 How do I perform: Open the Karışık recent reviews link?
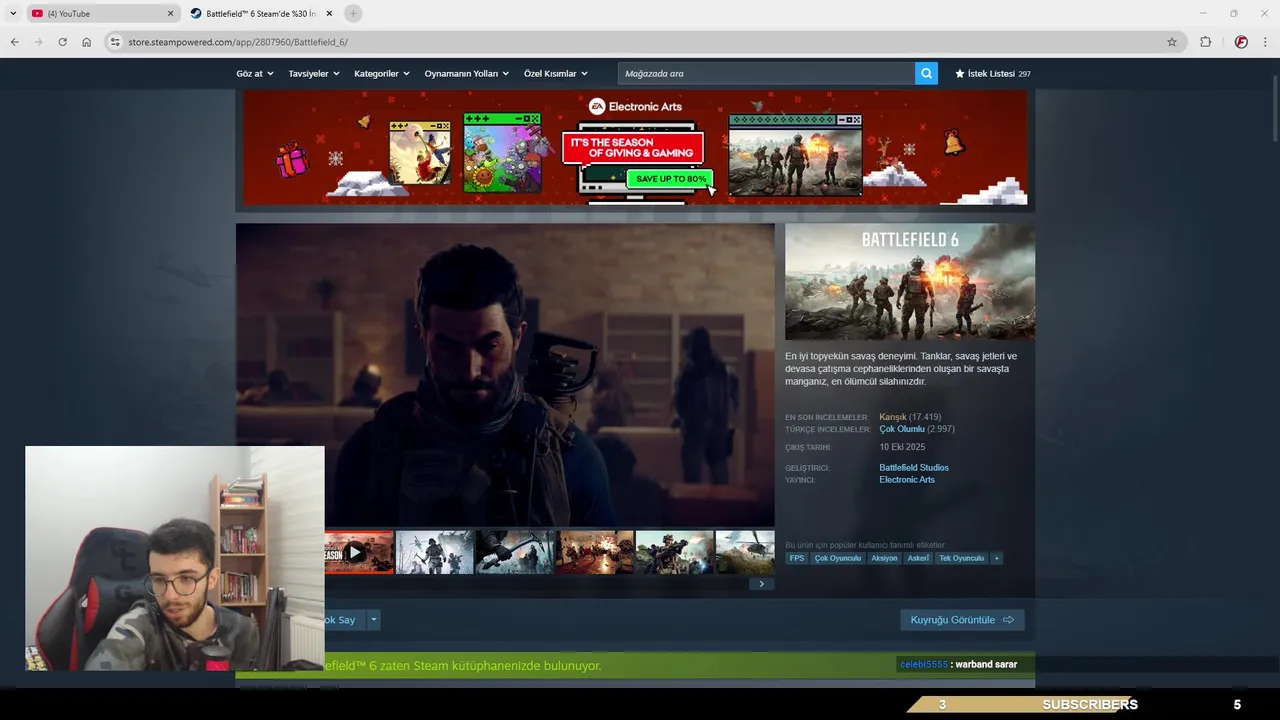(893, 417)
